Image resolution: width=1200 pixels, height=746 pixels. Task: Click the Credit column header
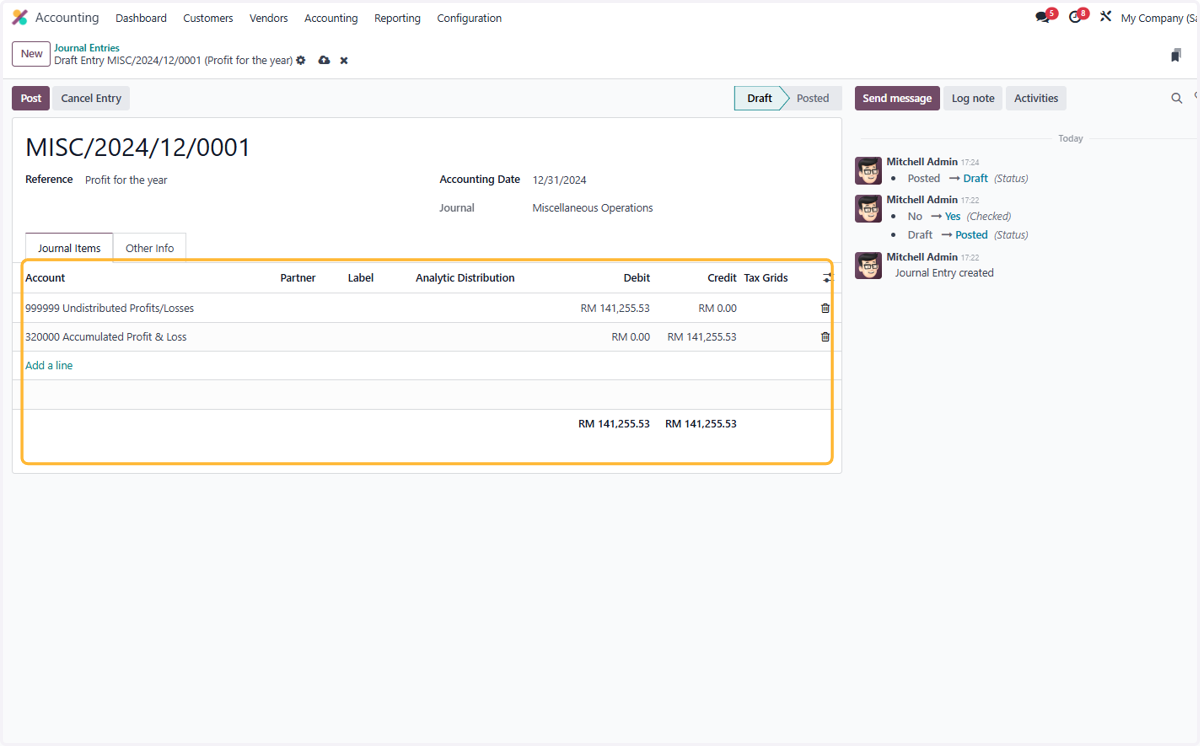click(722, 278)
